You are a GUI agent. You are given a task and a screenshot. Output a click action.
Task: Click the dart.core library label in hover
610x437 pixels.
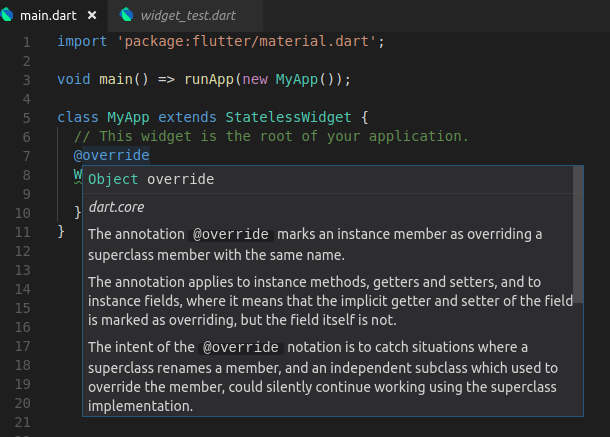pyautogui.click(x=116, y=207)
